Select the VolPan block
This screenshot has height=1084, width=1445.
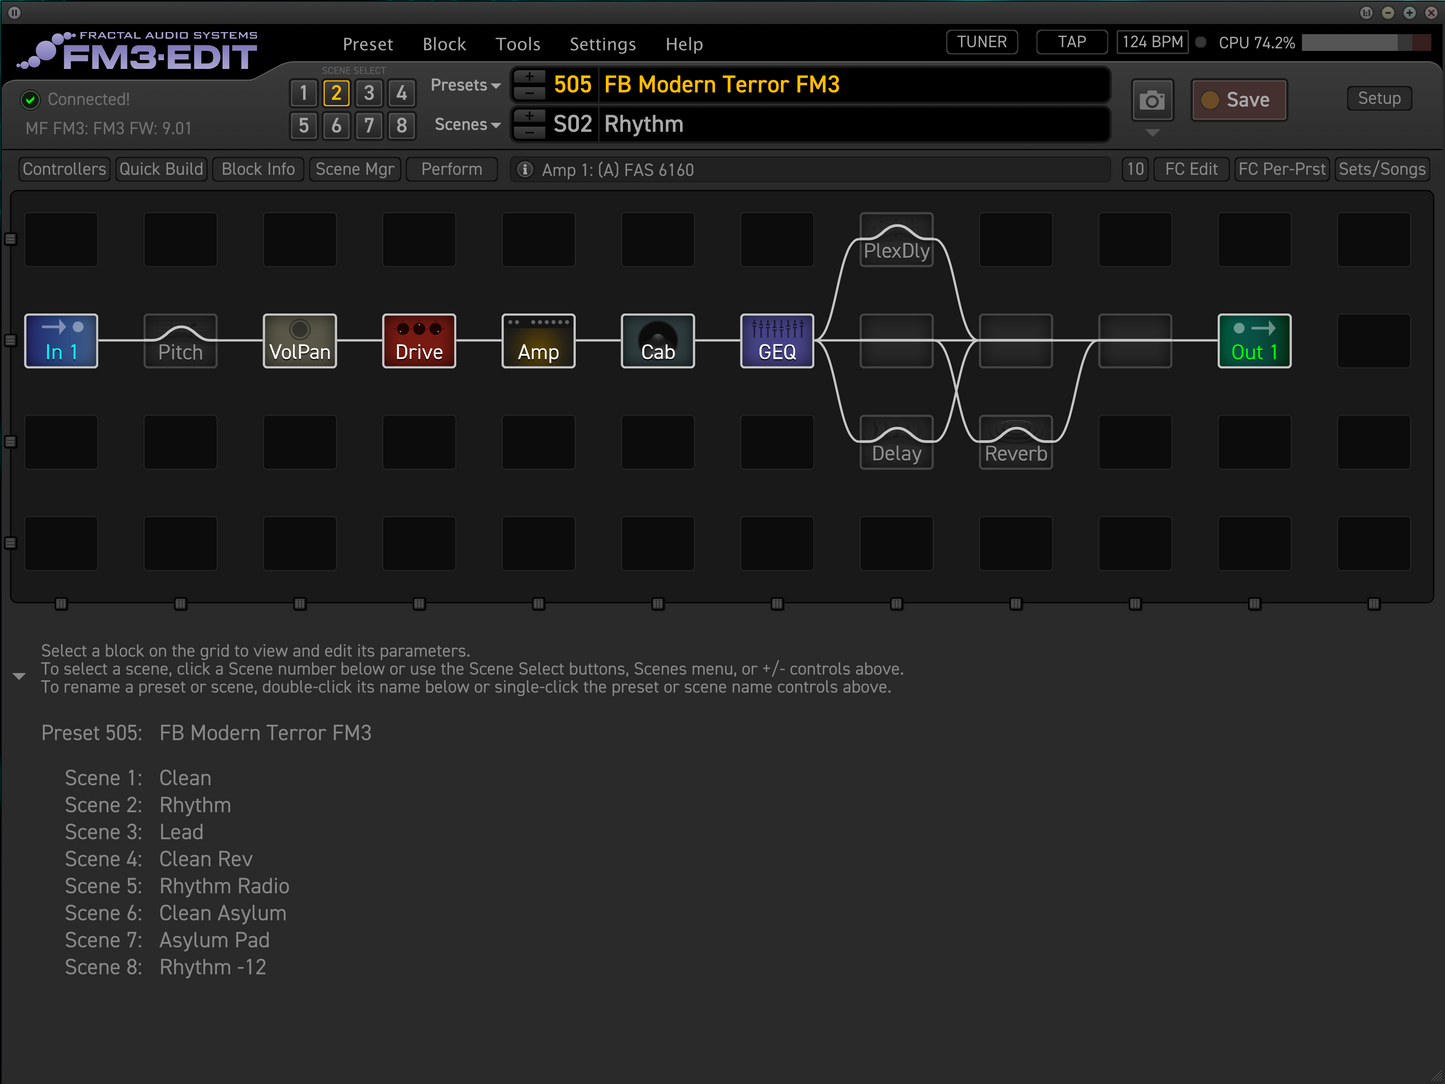300,341
